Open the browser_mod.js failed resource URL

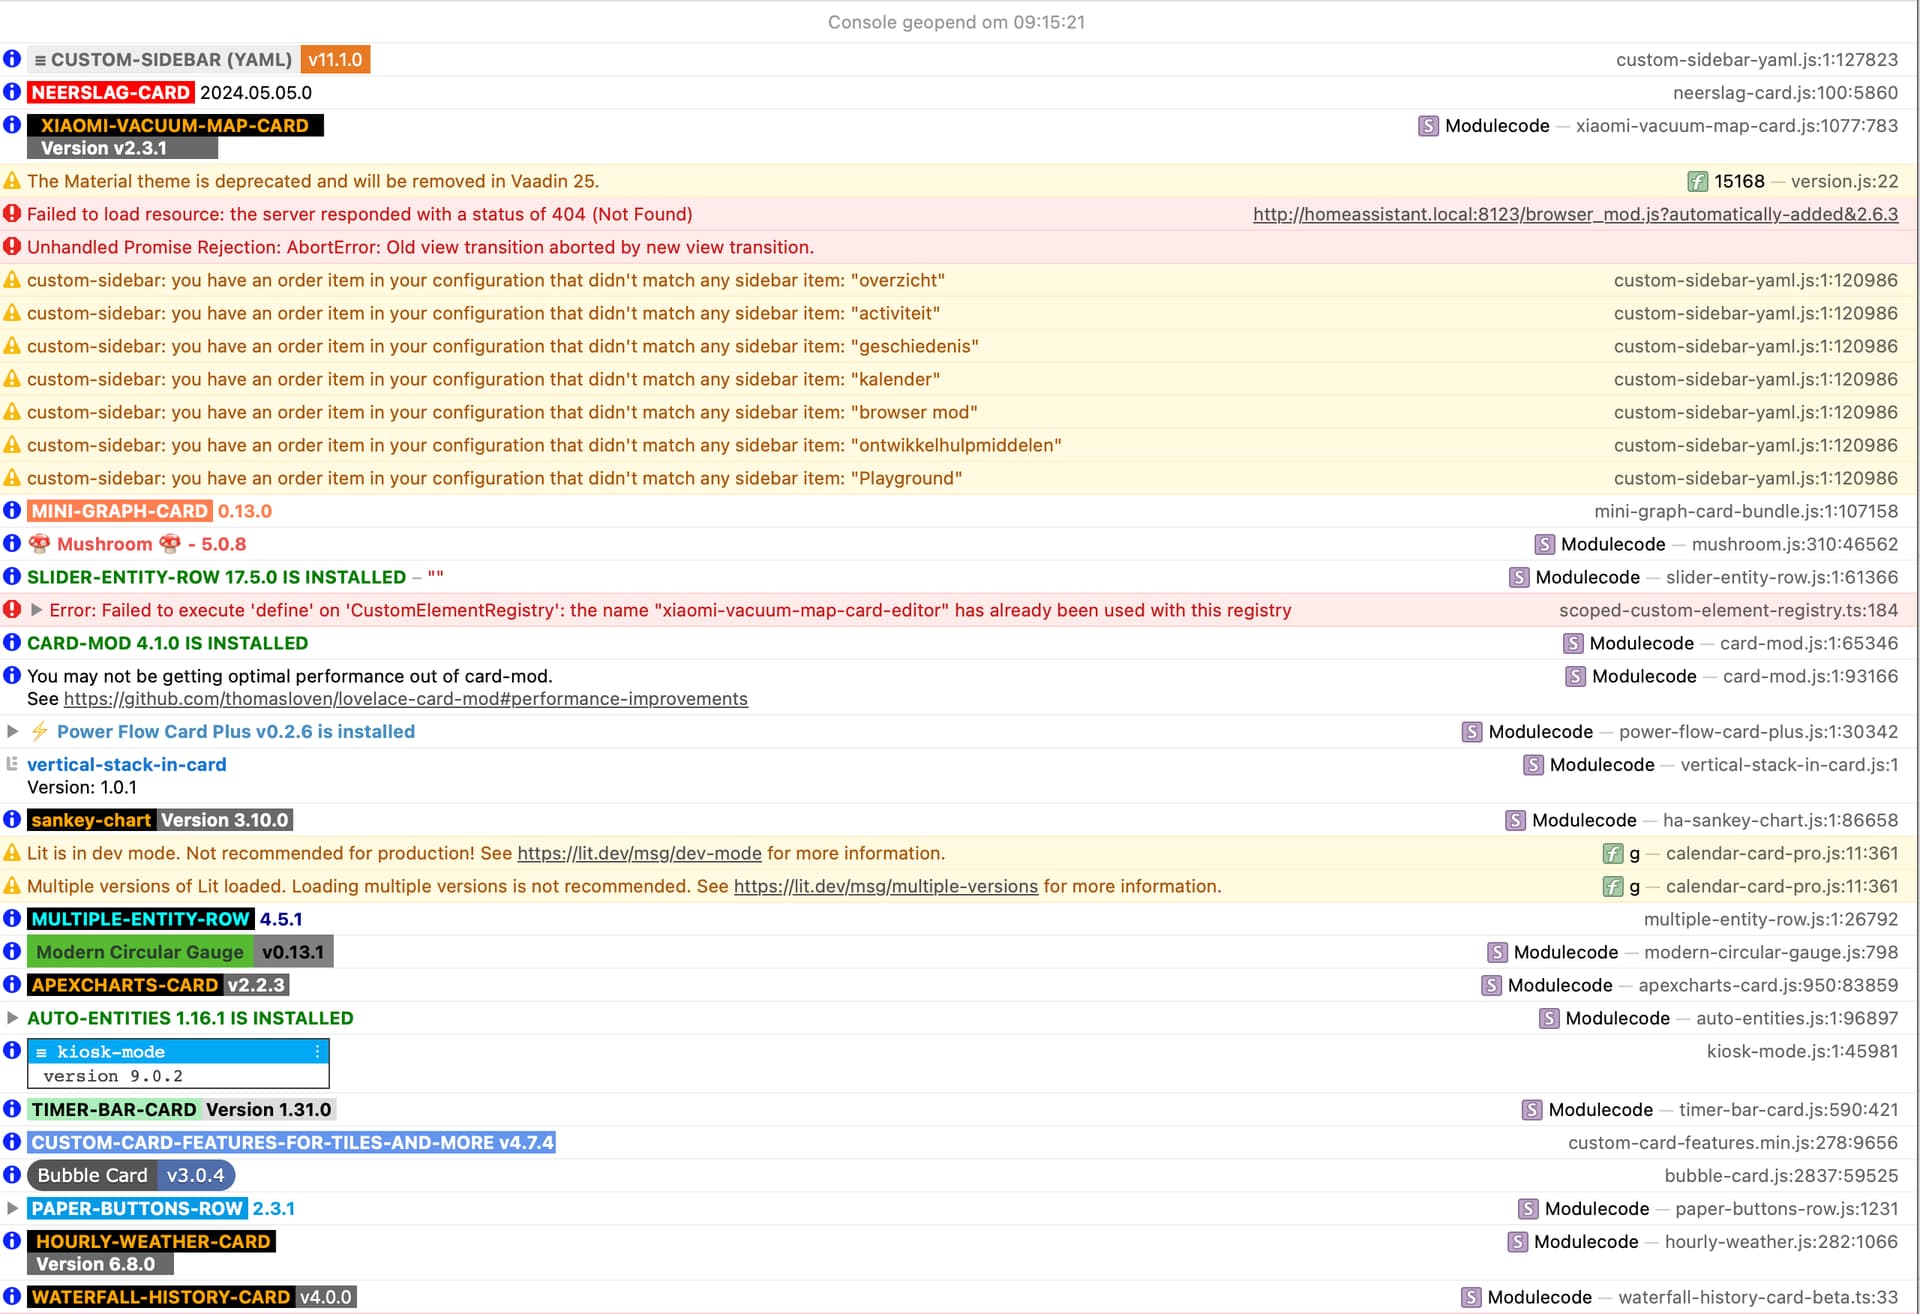tap(1575, 214)
